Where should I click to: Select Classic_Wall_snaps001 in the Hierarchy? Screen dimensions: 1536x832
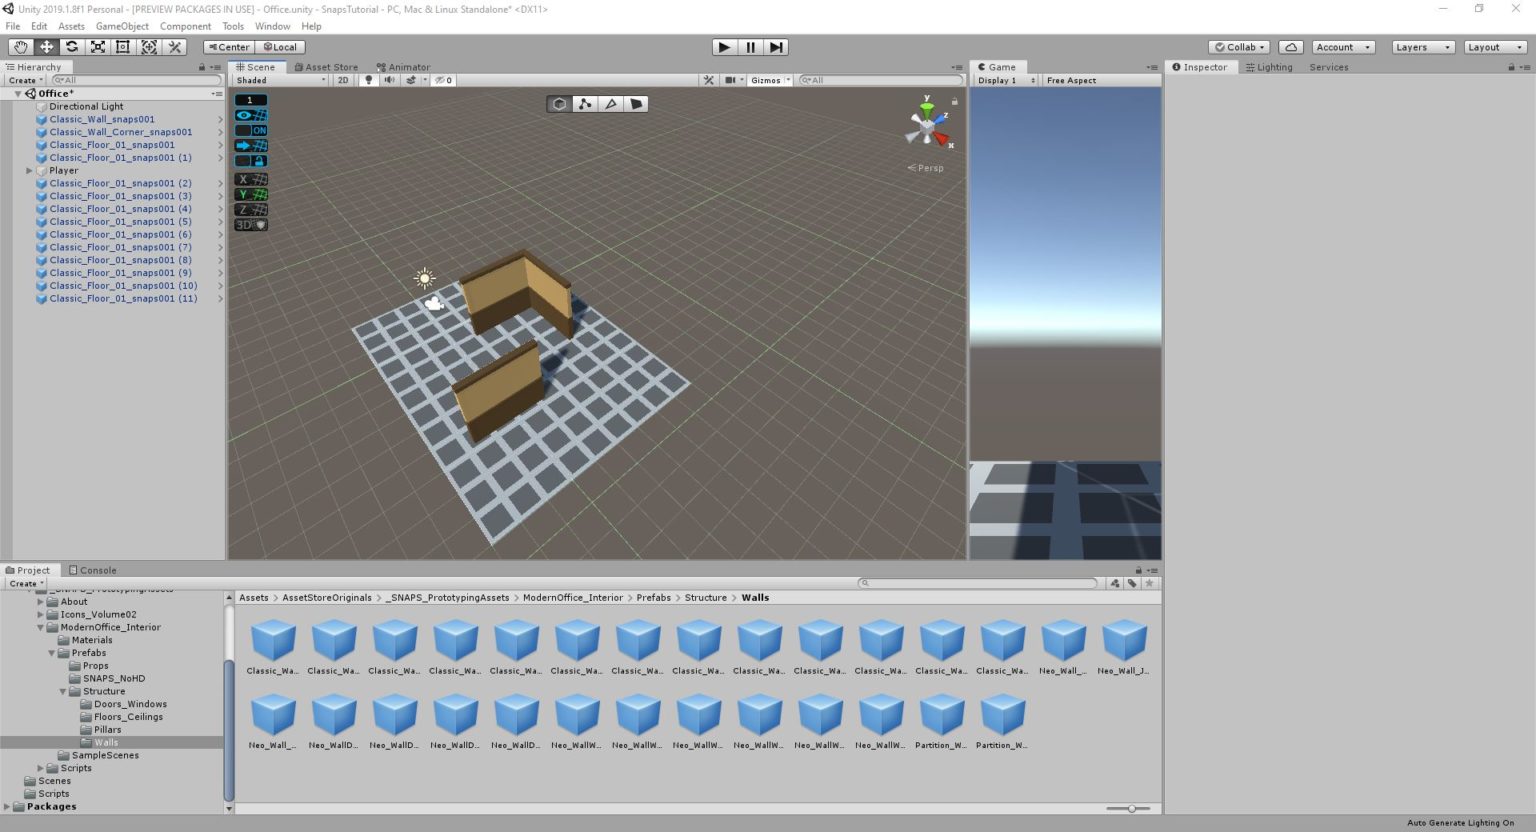click(x=101, y=119)
